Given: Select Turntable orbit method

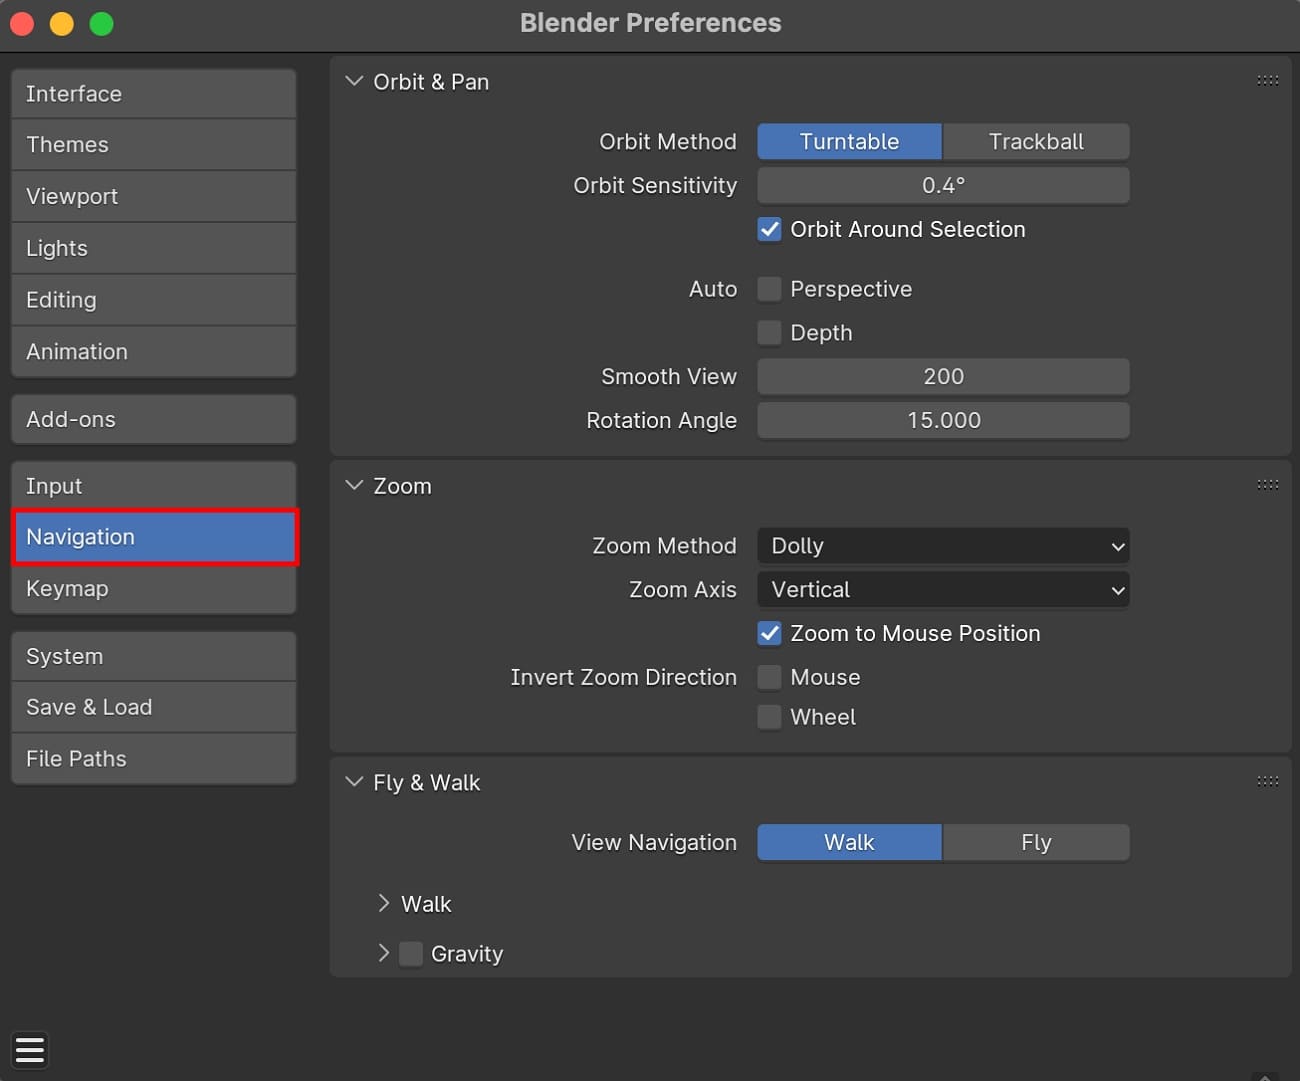Looking at the screenshot, I should click(849, 142).
